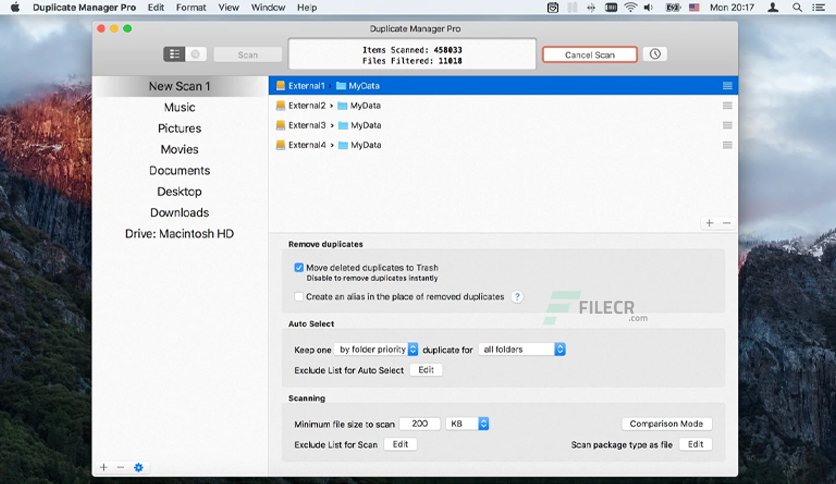The height and width of the screenshot is (484, 836).
Task: Edit Exclude List for Scan
Action: (400, 444)
